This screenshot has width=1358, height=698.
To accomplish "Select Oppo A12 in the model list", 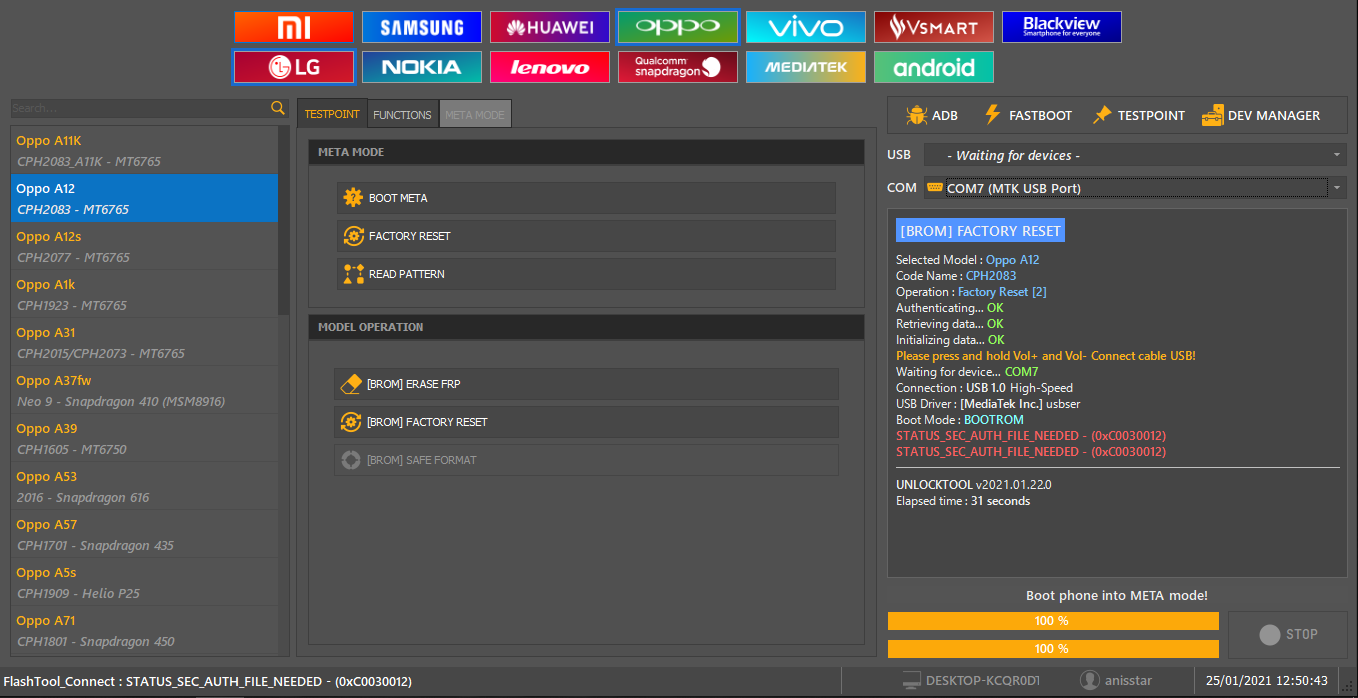I will tap(144, 198).
